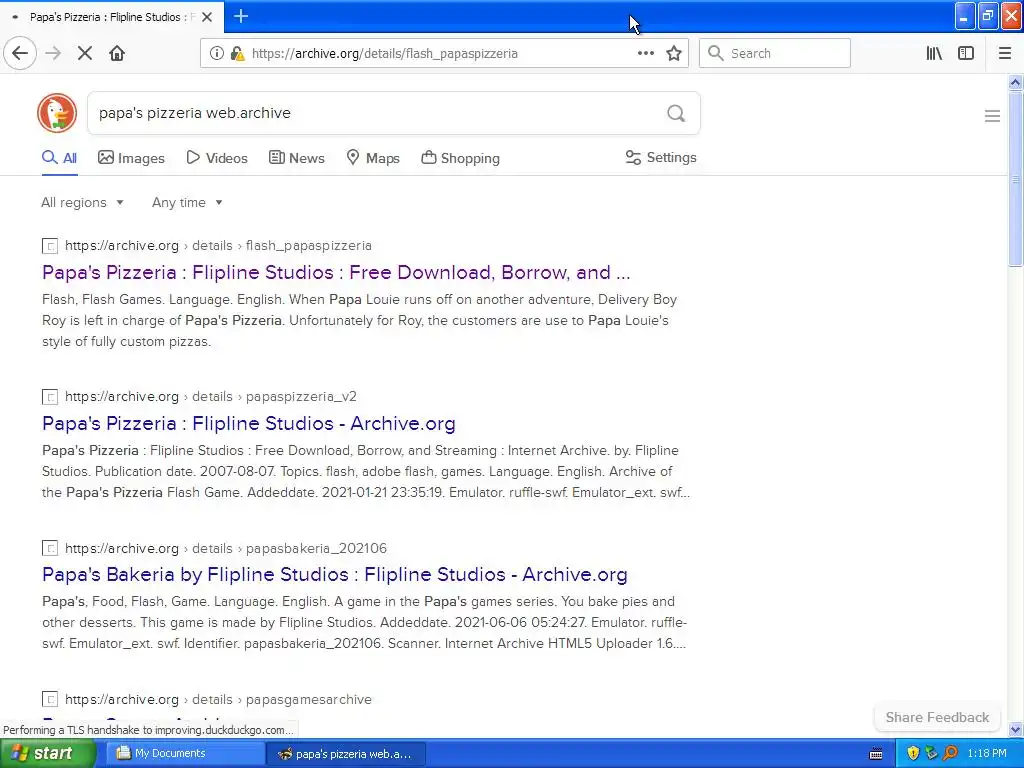Click the DuckDuckGo duck logo

pos(57,113)
